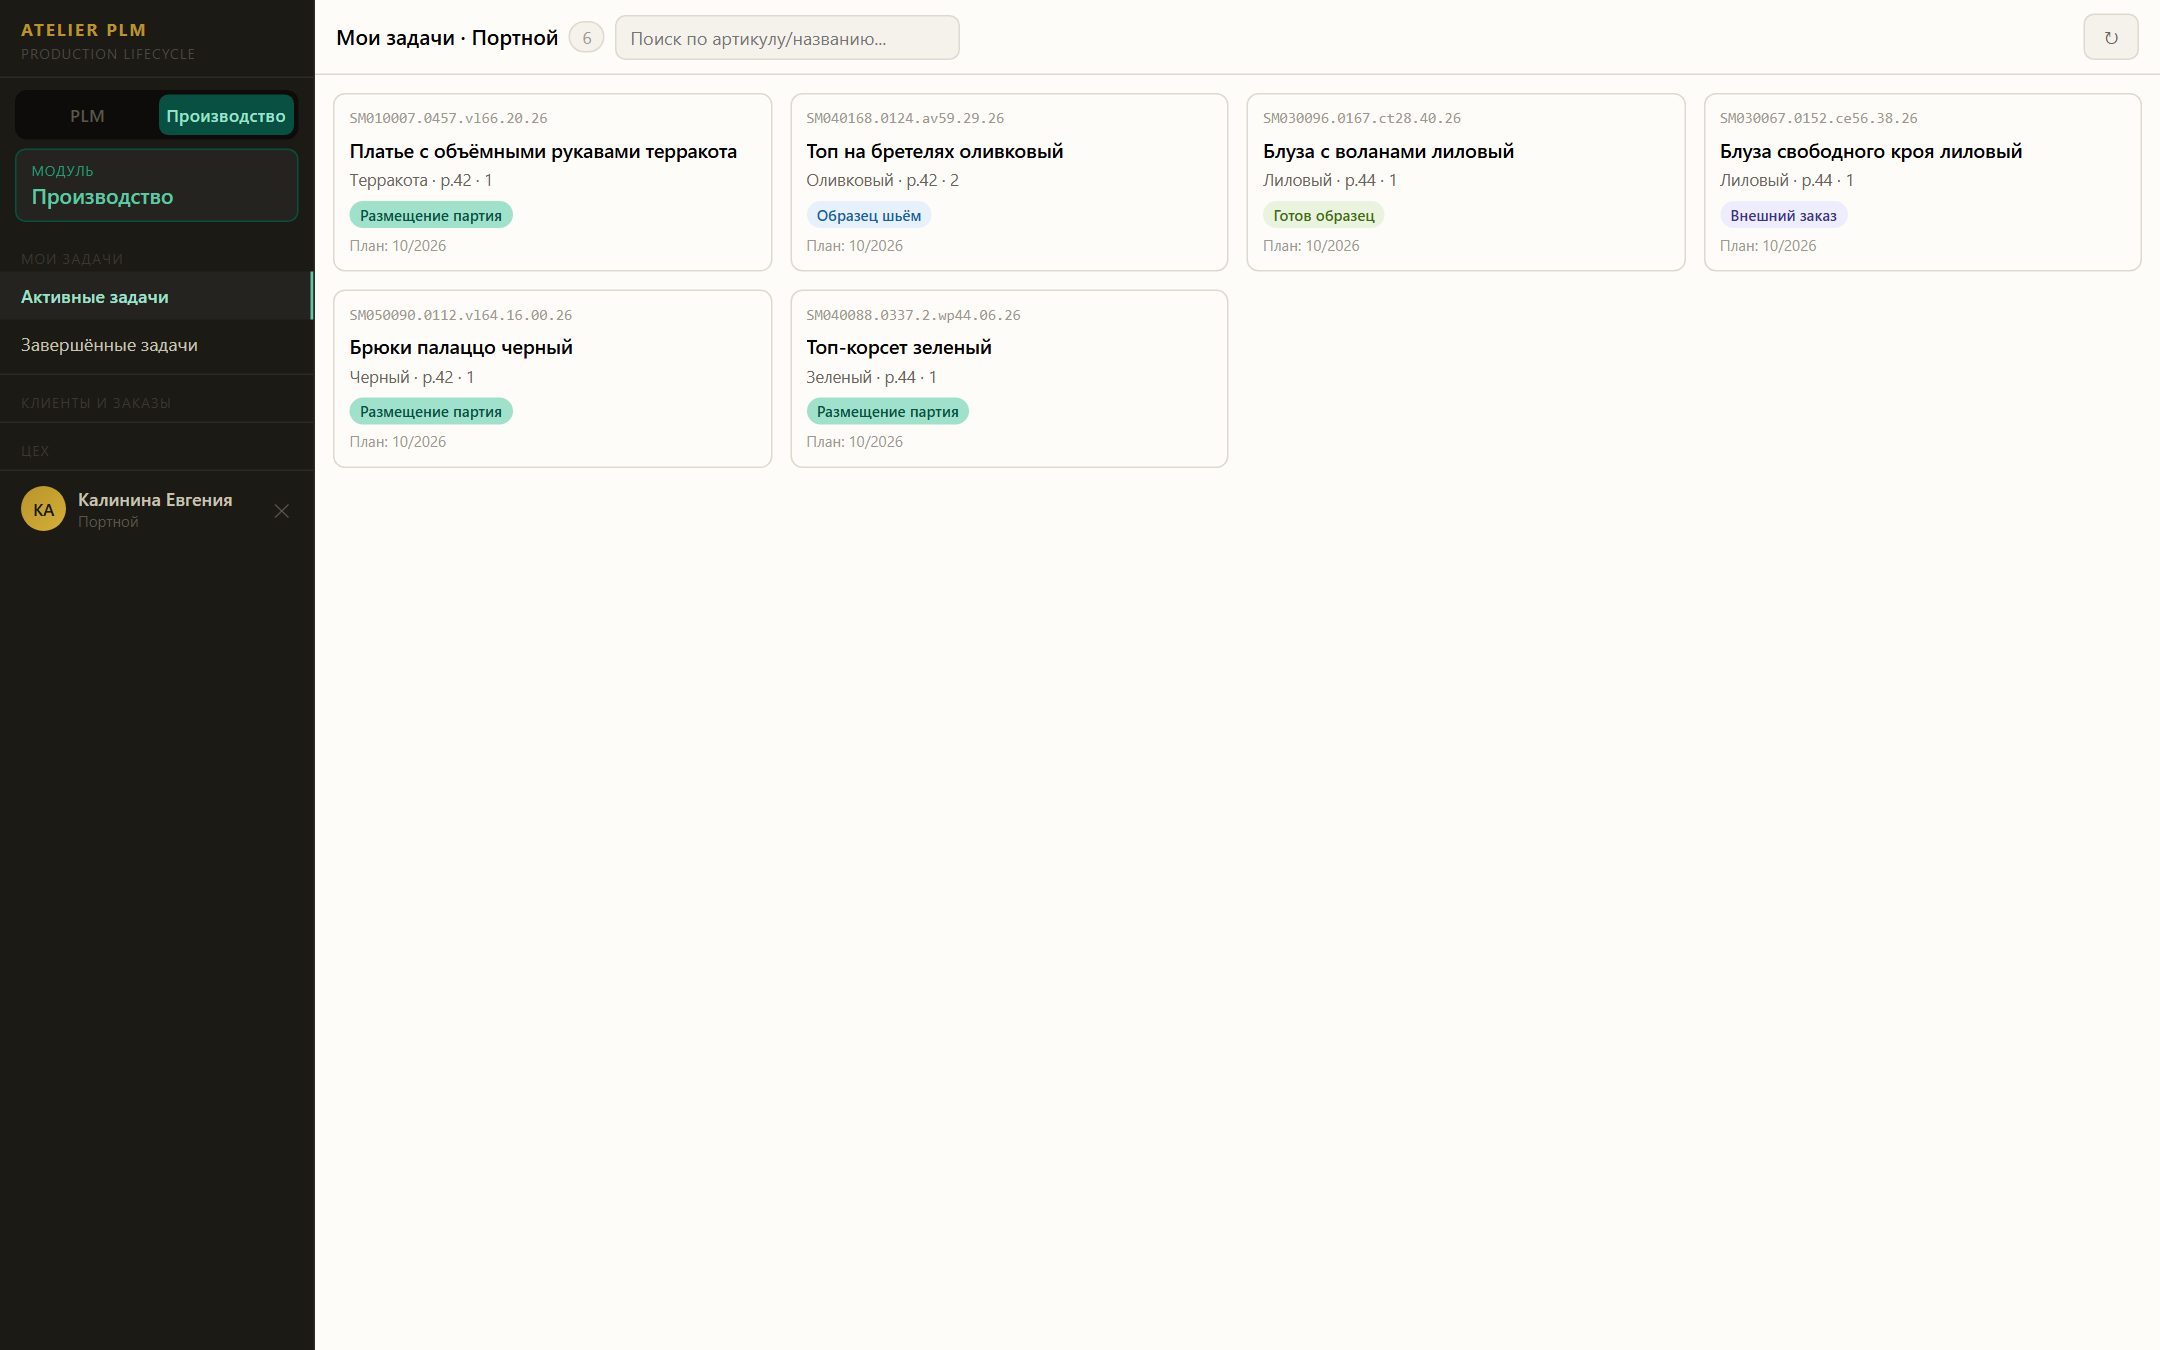Click Размещение партия badge on Платье card

click(x=431, y=215)
